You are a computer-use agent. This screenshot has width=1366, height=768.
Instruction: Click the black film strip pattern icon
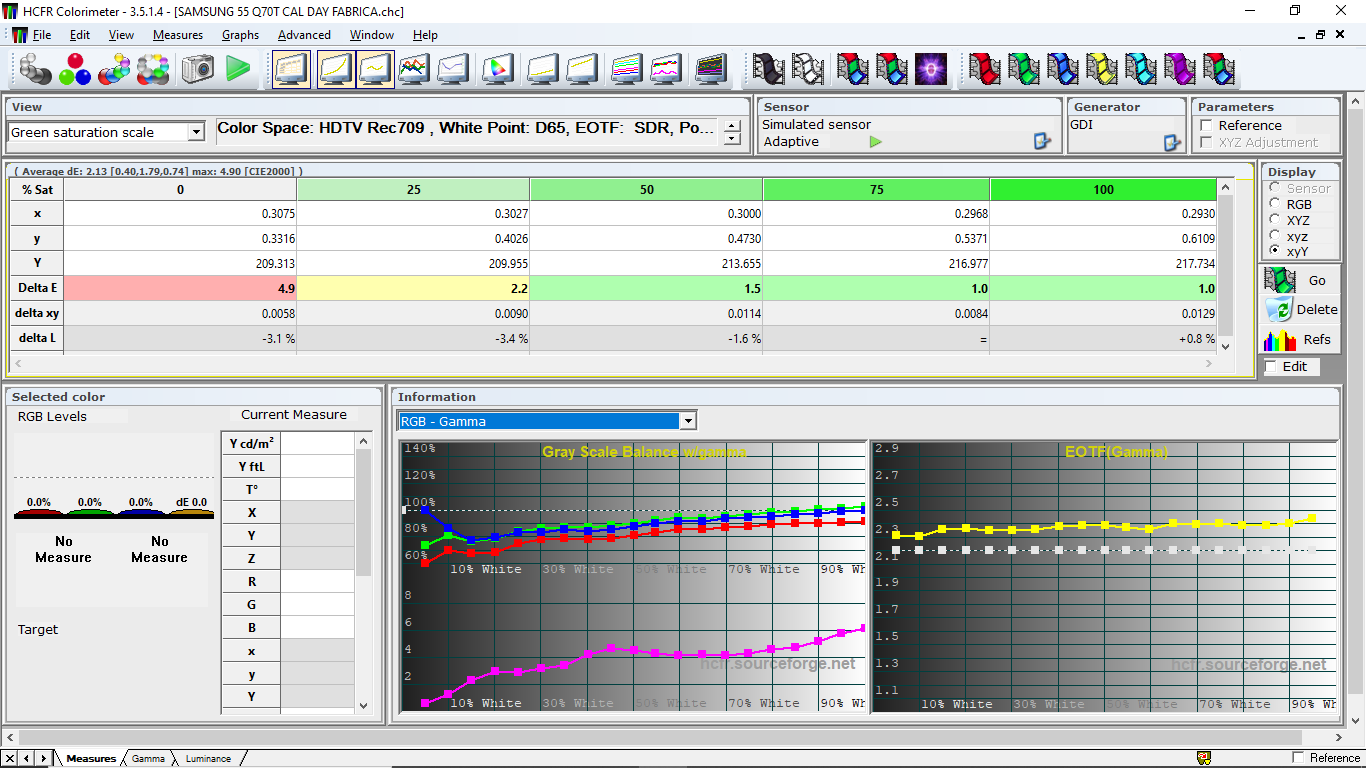pyautogui.click(x=769, y=69)
